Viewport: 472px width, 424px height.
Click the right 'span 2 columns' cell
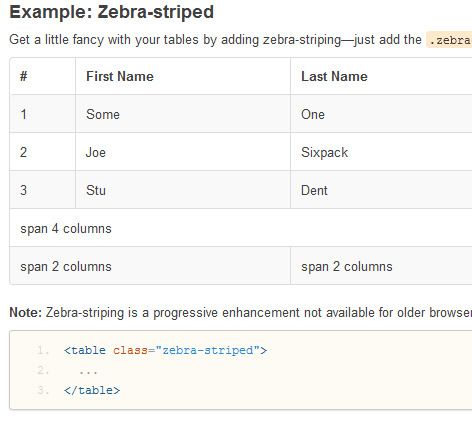(x=381, y=266)
